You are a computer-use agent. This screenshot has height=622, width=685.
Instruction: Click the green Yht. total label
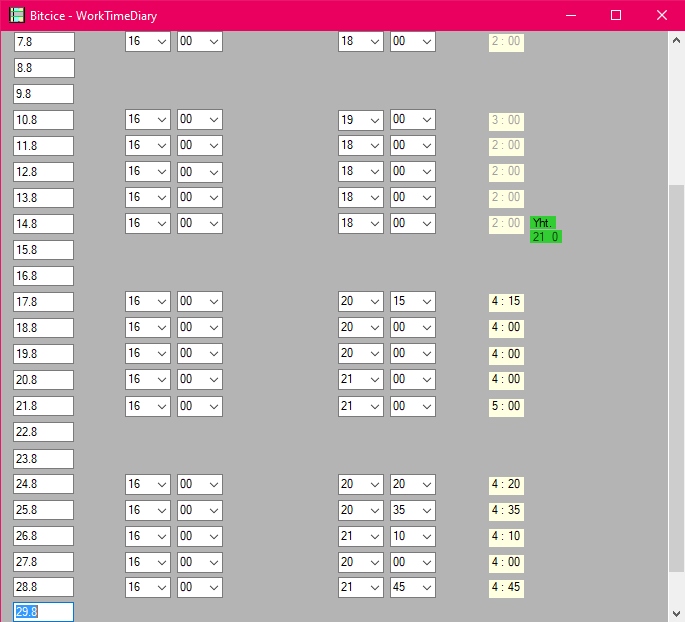[x=543, y=223]
